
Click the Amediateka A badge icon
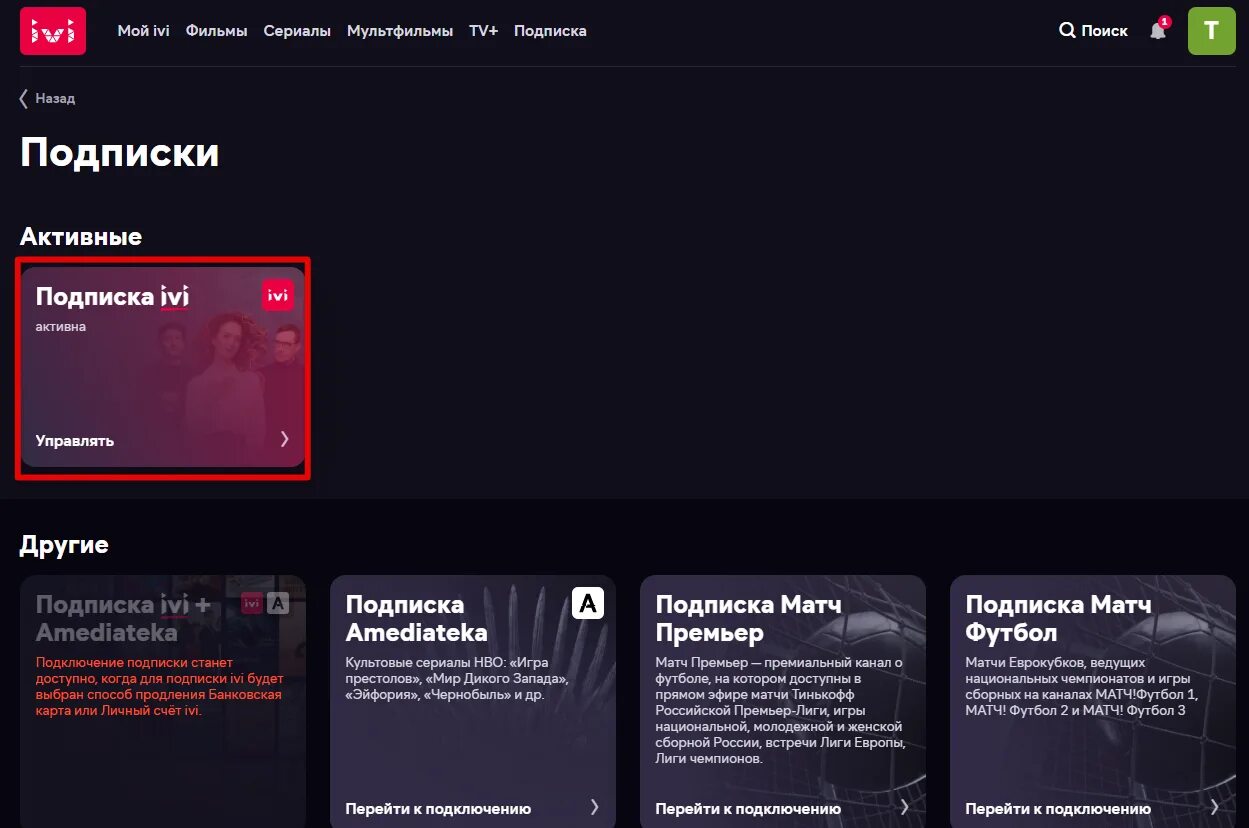(x=588, y=603)
